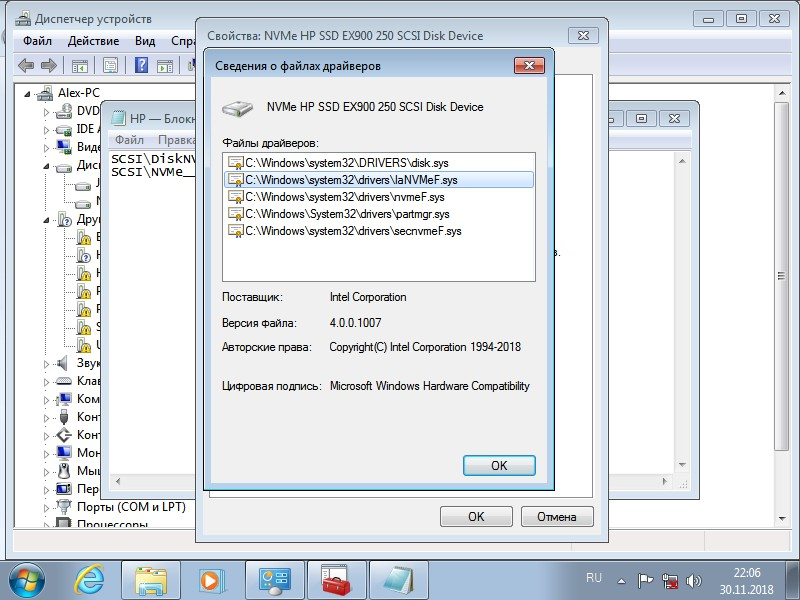Open the Правка menu in Notepad
The width and height of the screenshot is (800, 600).
pyautogui.click(x=177, y=140)
